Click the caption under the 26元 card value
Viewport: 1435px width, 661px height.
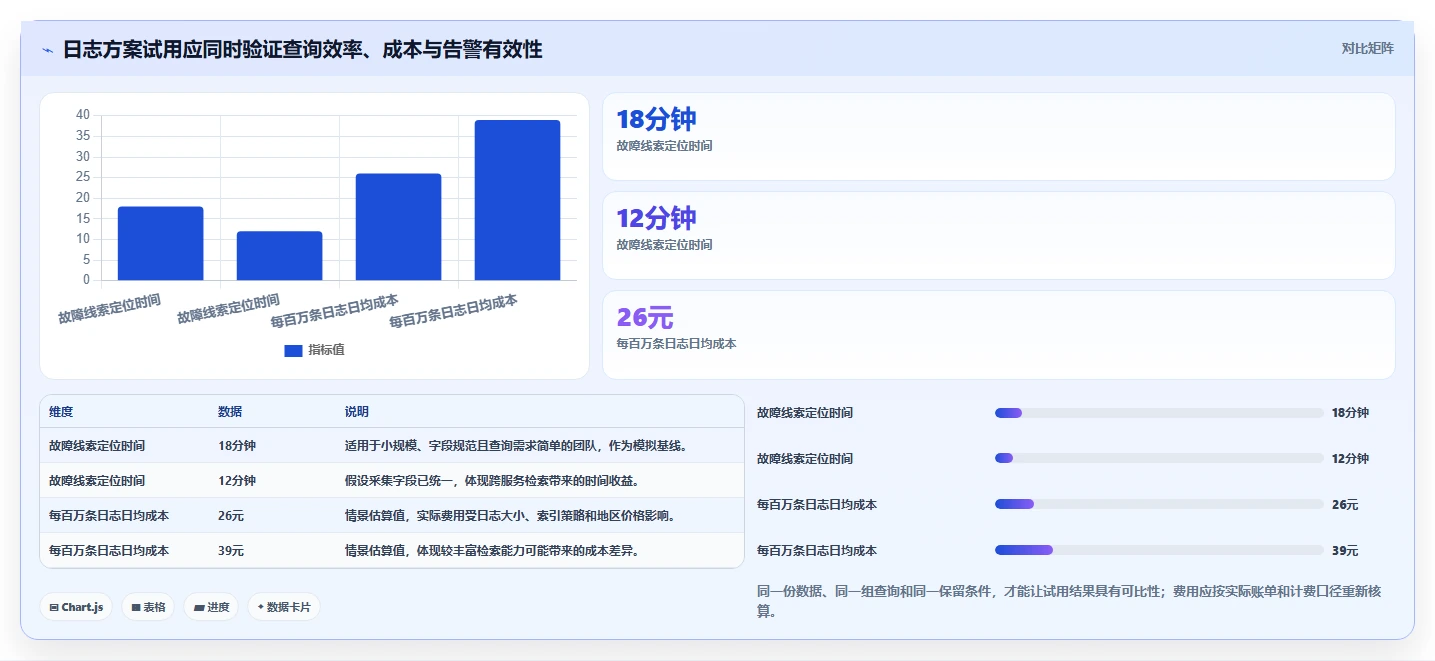pos(676,343)
